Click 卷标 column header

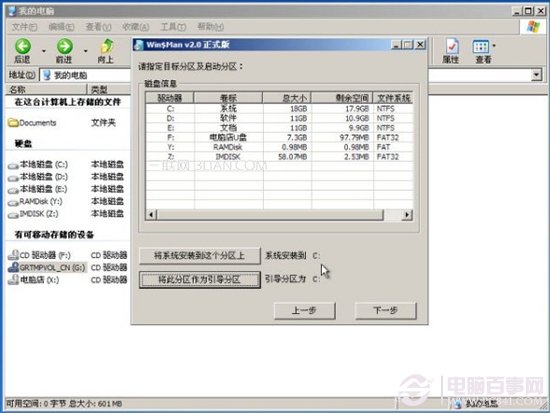(228, 98)
